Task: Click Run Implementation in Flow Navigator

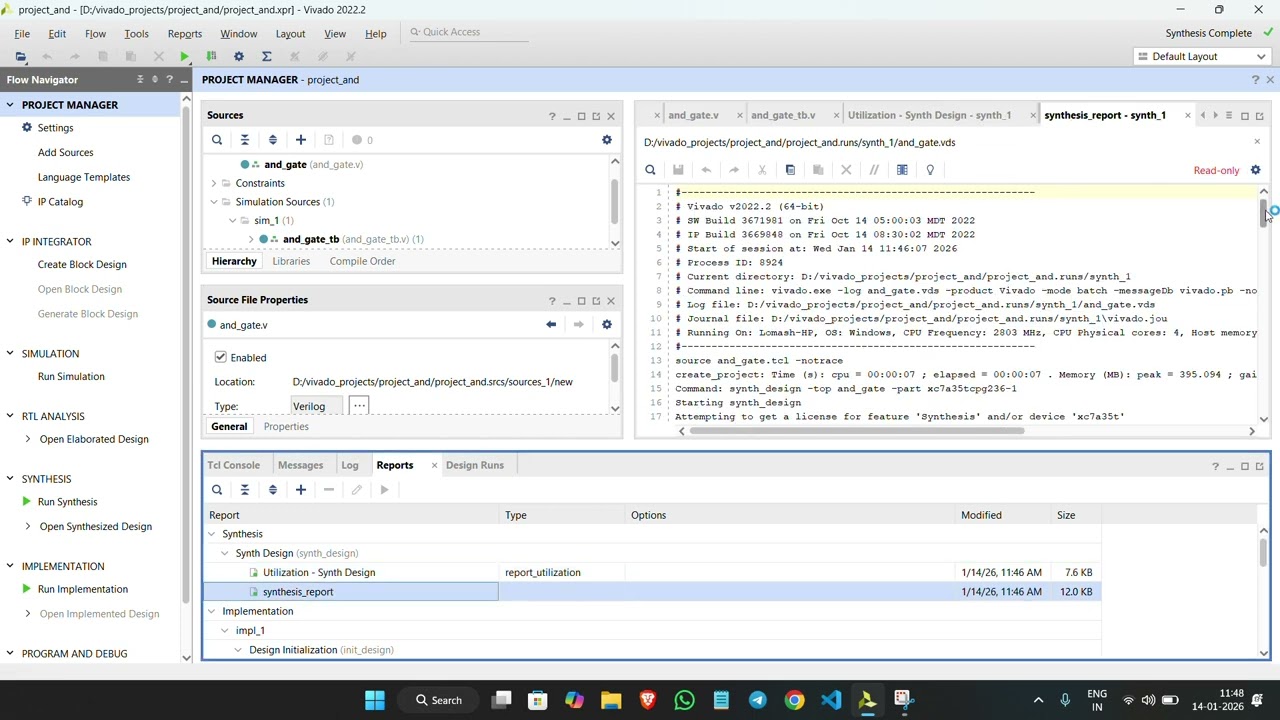Action: coord(82,589)
